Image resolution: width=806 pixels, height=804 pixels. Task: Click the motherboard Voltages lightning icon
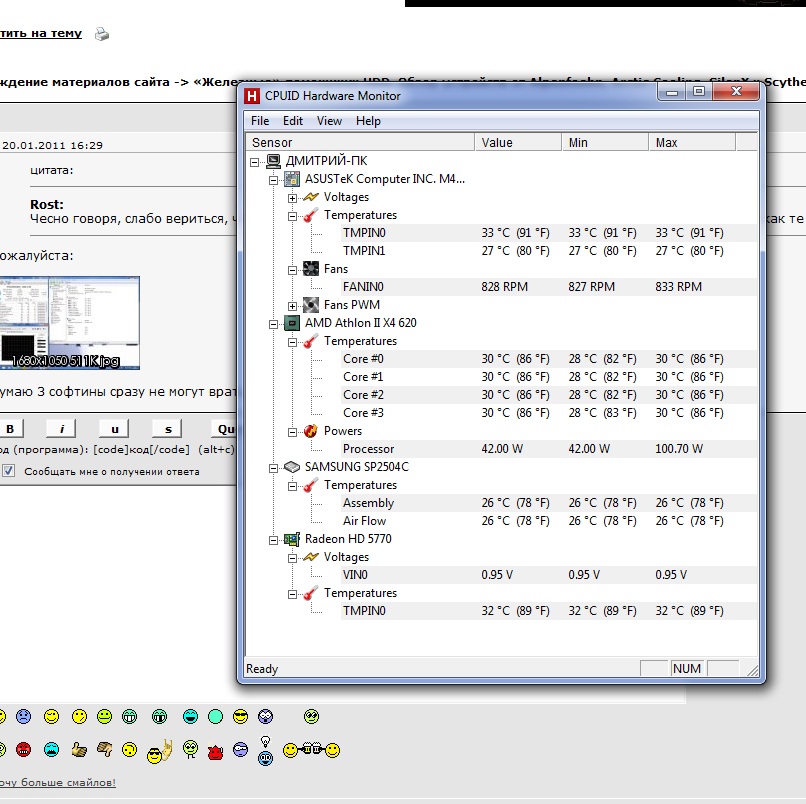click(x=311, y=197)
